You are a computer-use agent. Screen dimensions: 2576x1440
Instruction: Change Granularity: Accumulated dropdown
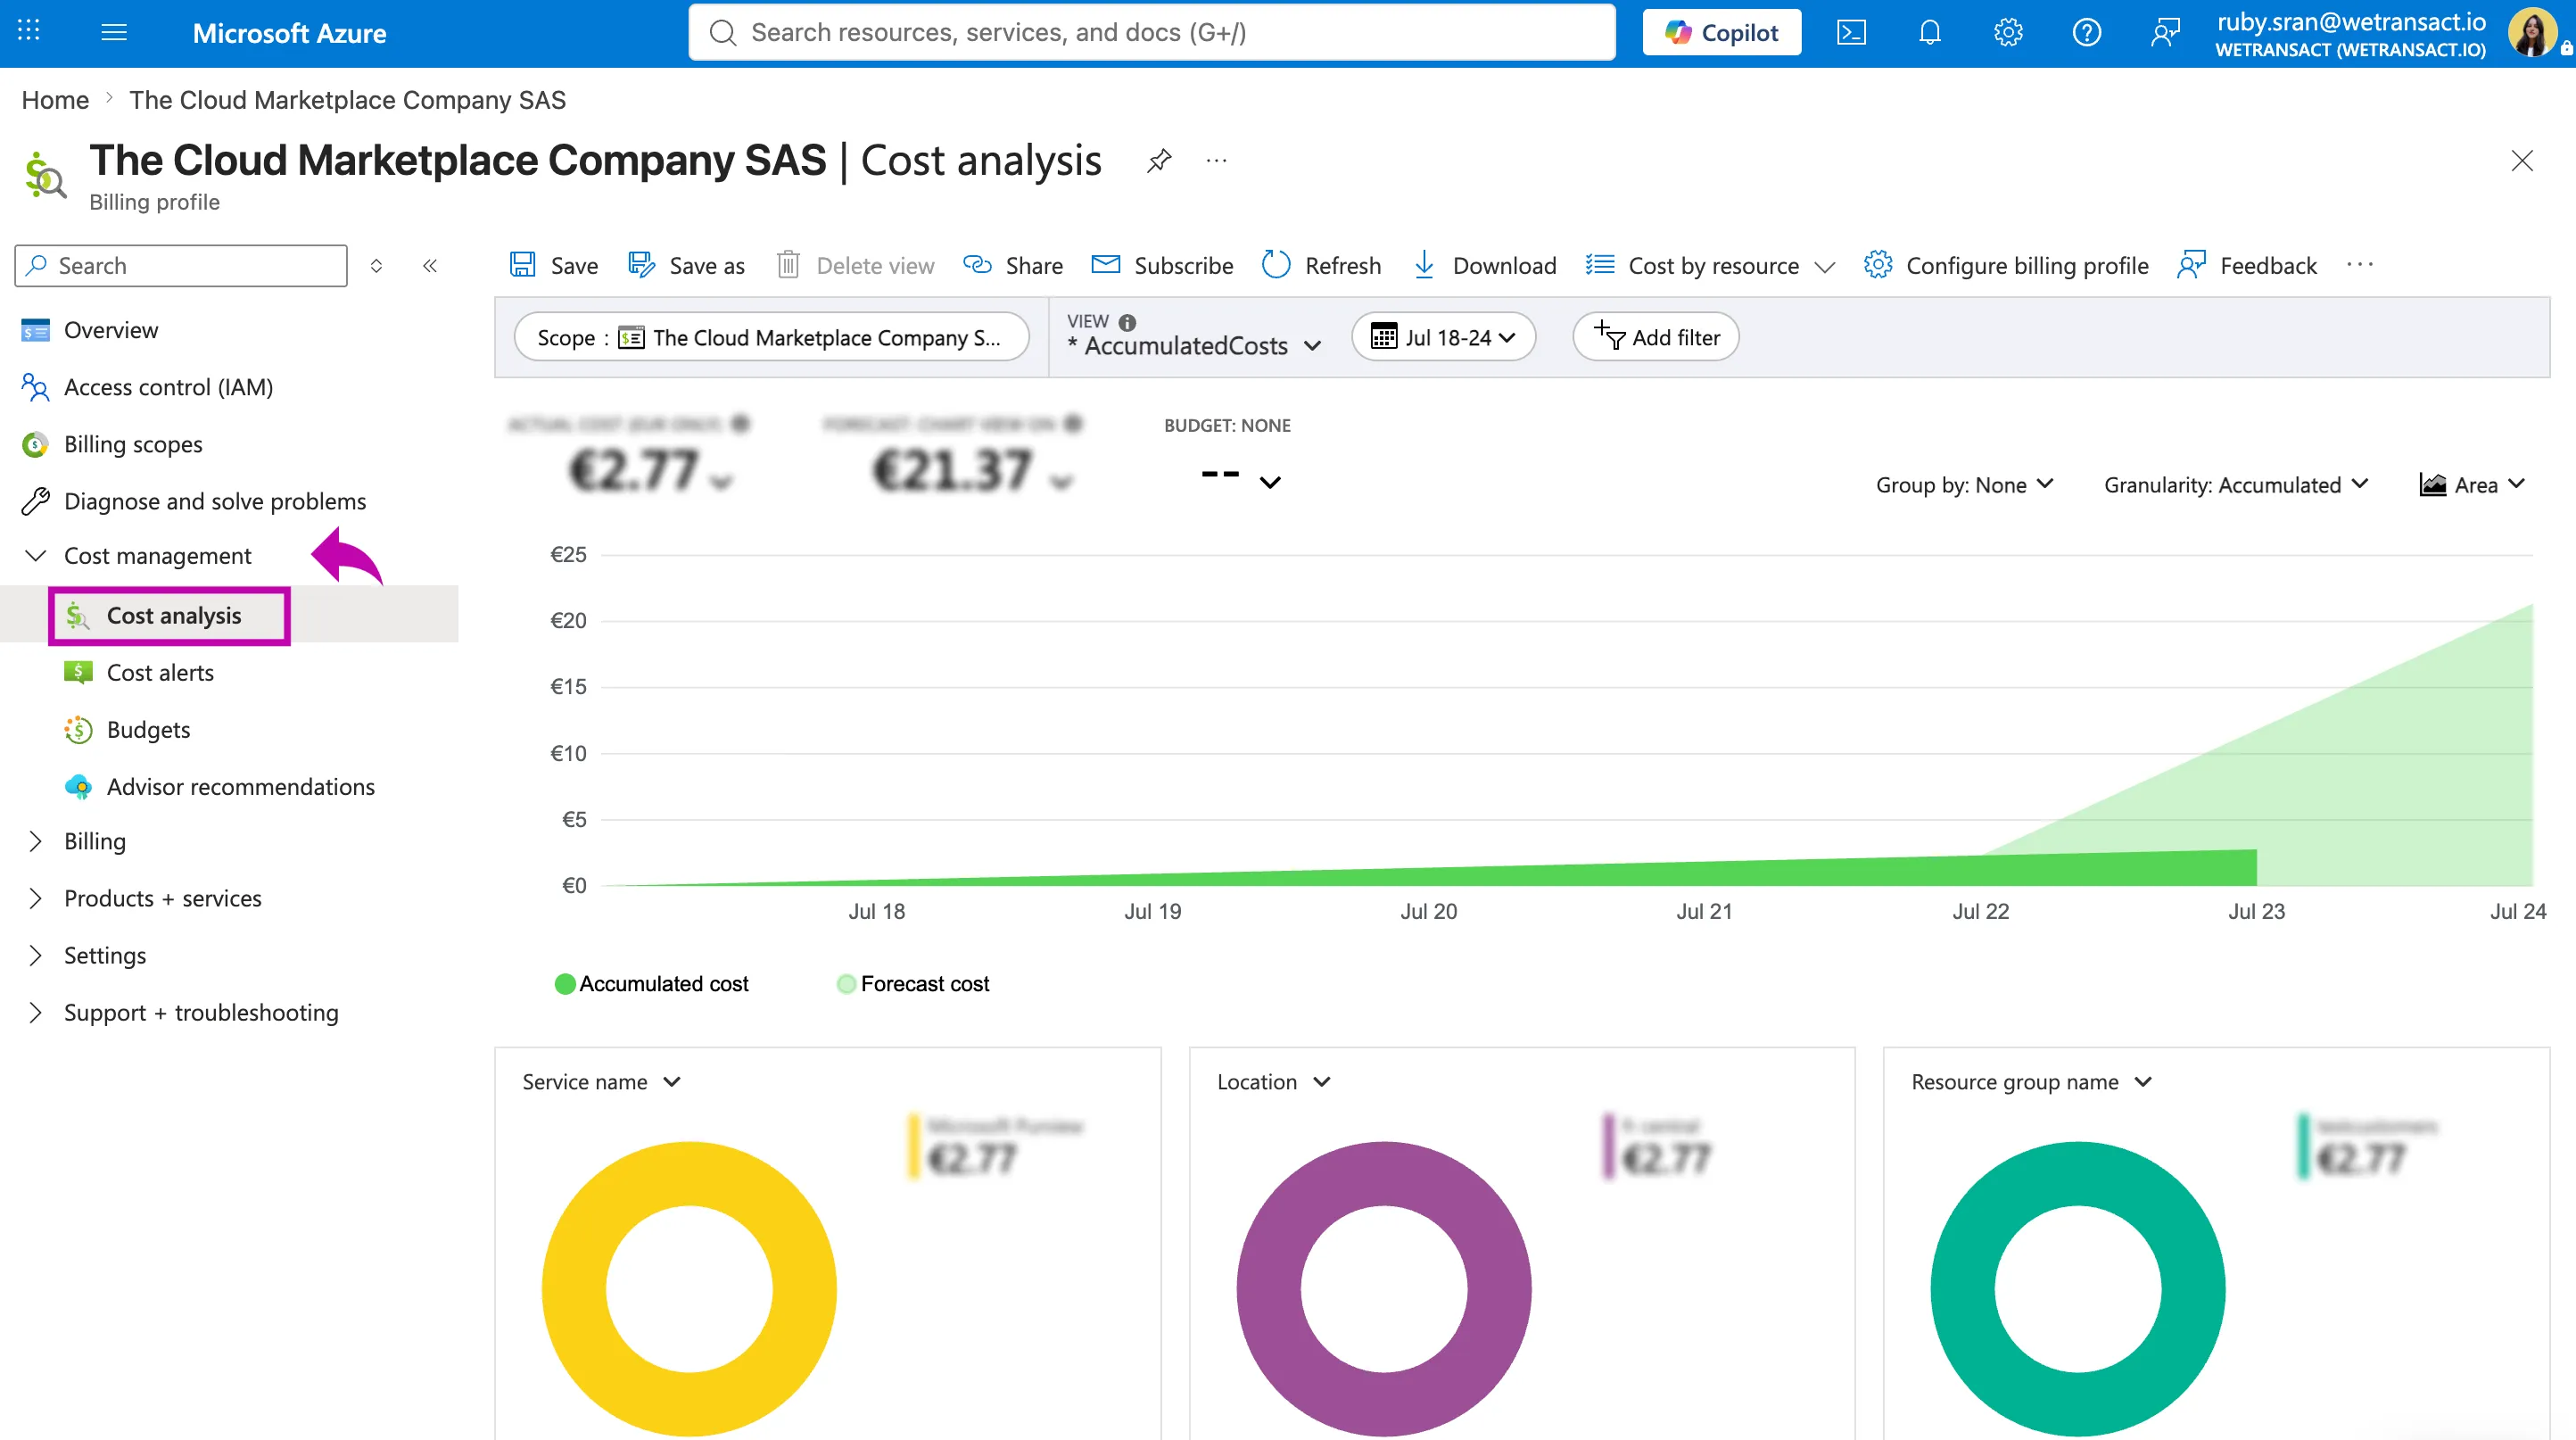click(x=2236, y=485)
